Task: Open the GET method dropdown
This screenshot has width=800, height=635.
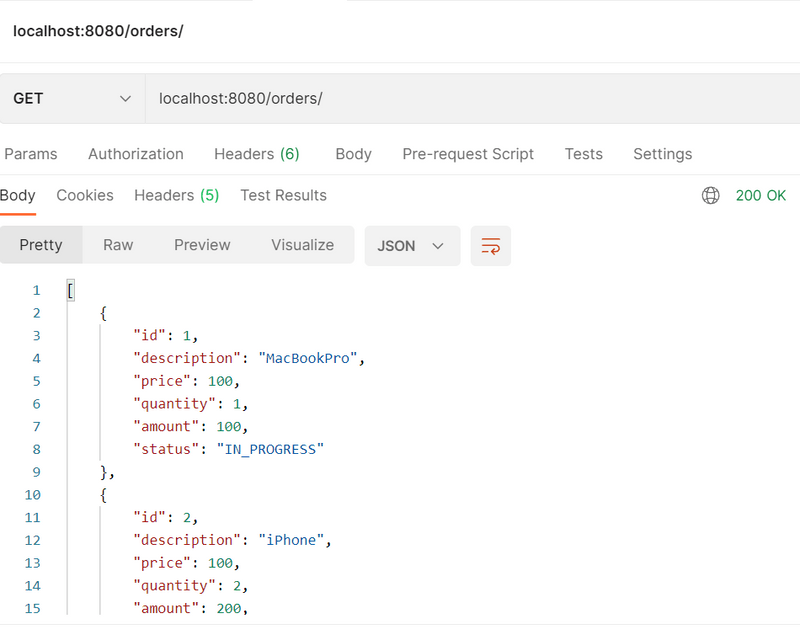Action: [72, 99]
